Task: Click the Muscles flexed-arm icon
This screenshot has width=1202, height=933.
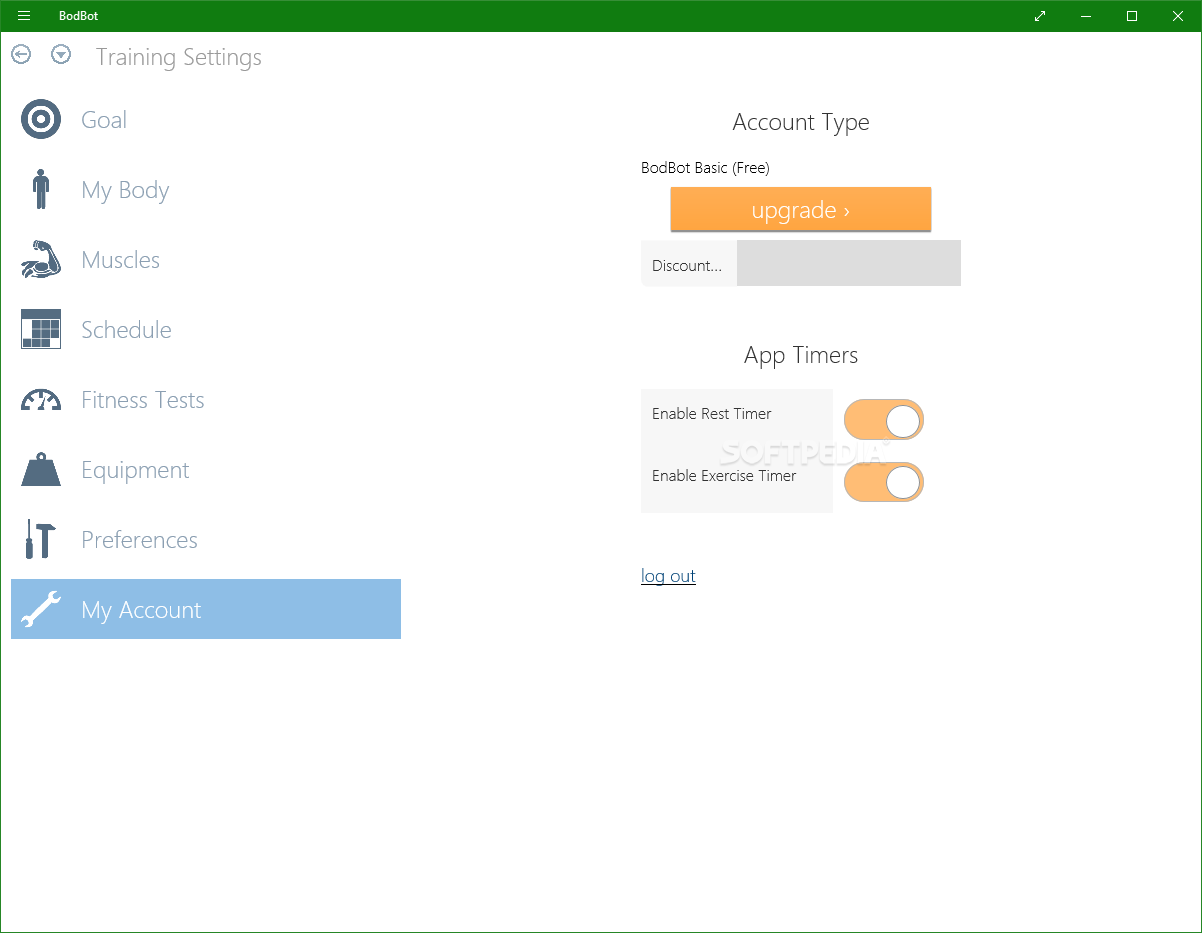Action: [x=41, y=260]
